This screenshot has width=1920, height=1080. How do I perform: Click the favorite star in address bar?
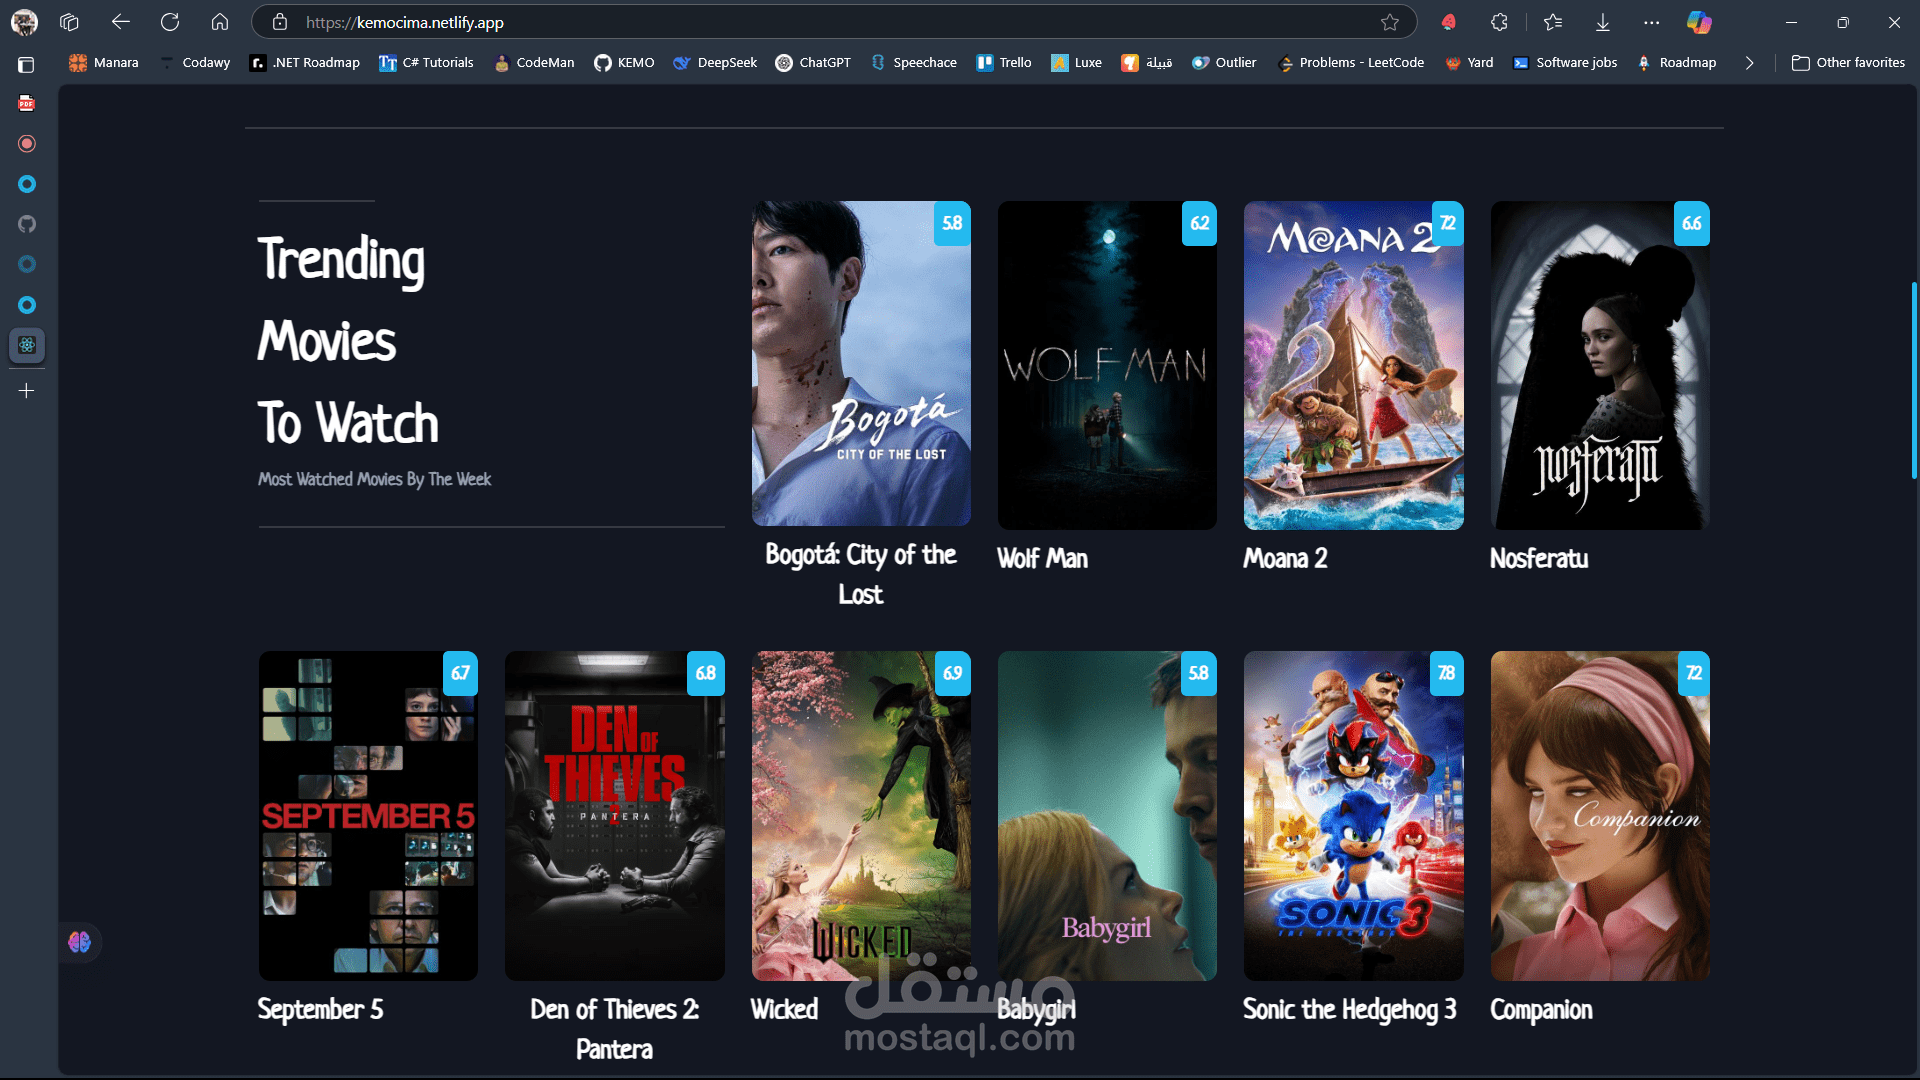pos(1389,22)
